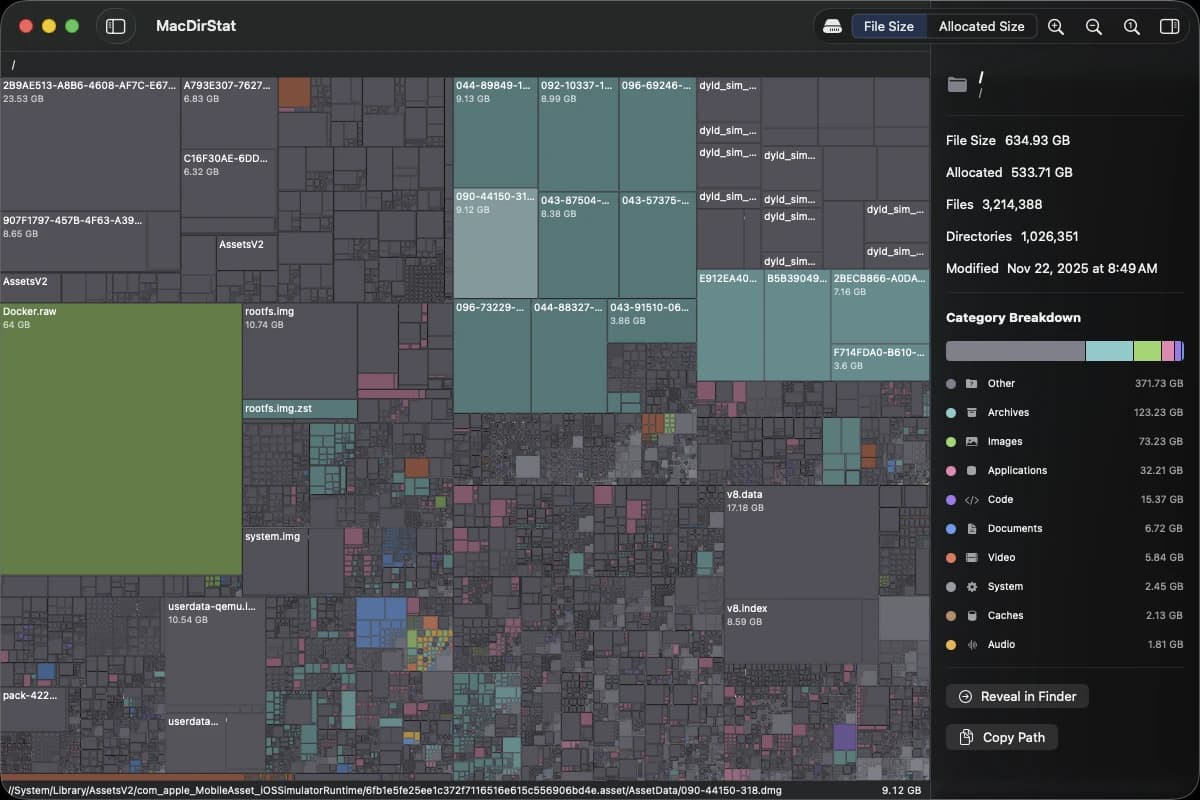The width and height of the screenshot is (1200, 800).
Task: Select the 092-10337 8.99 GB block
Action: click(578, 133)
